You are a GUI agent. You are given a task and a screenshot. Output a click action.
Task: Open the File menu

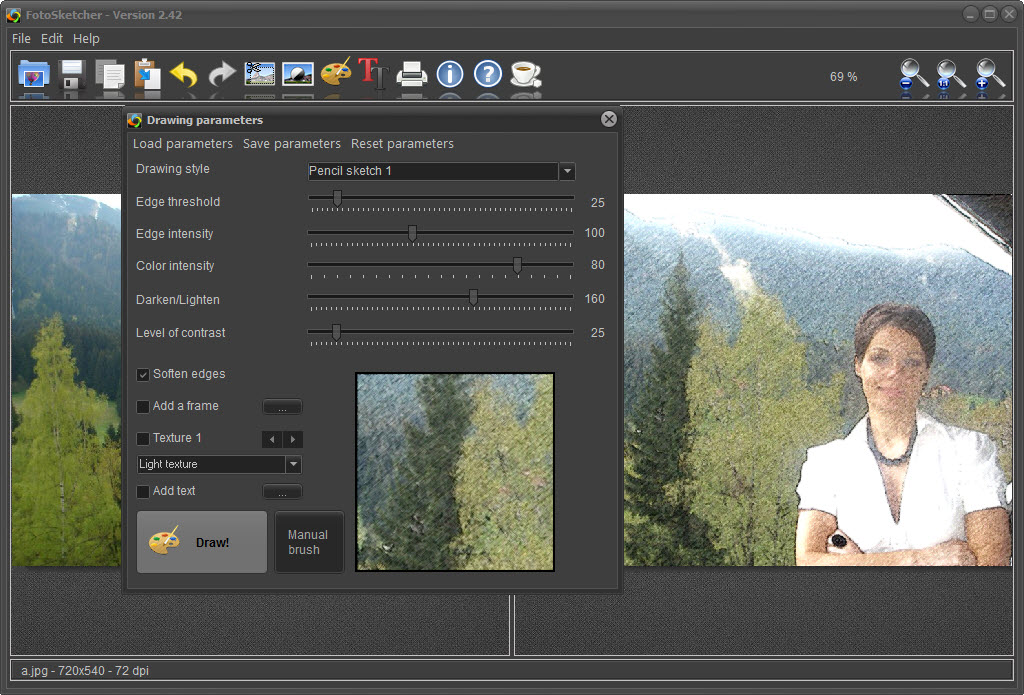21,38
